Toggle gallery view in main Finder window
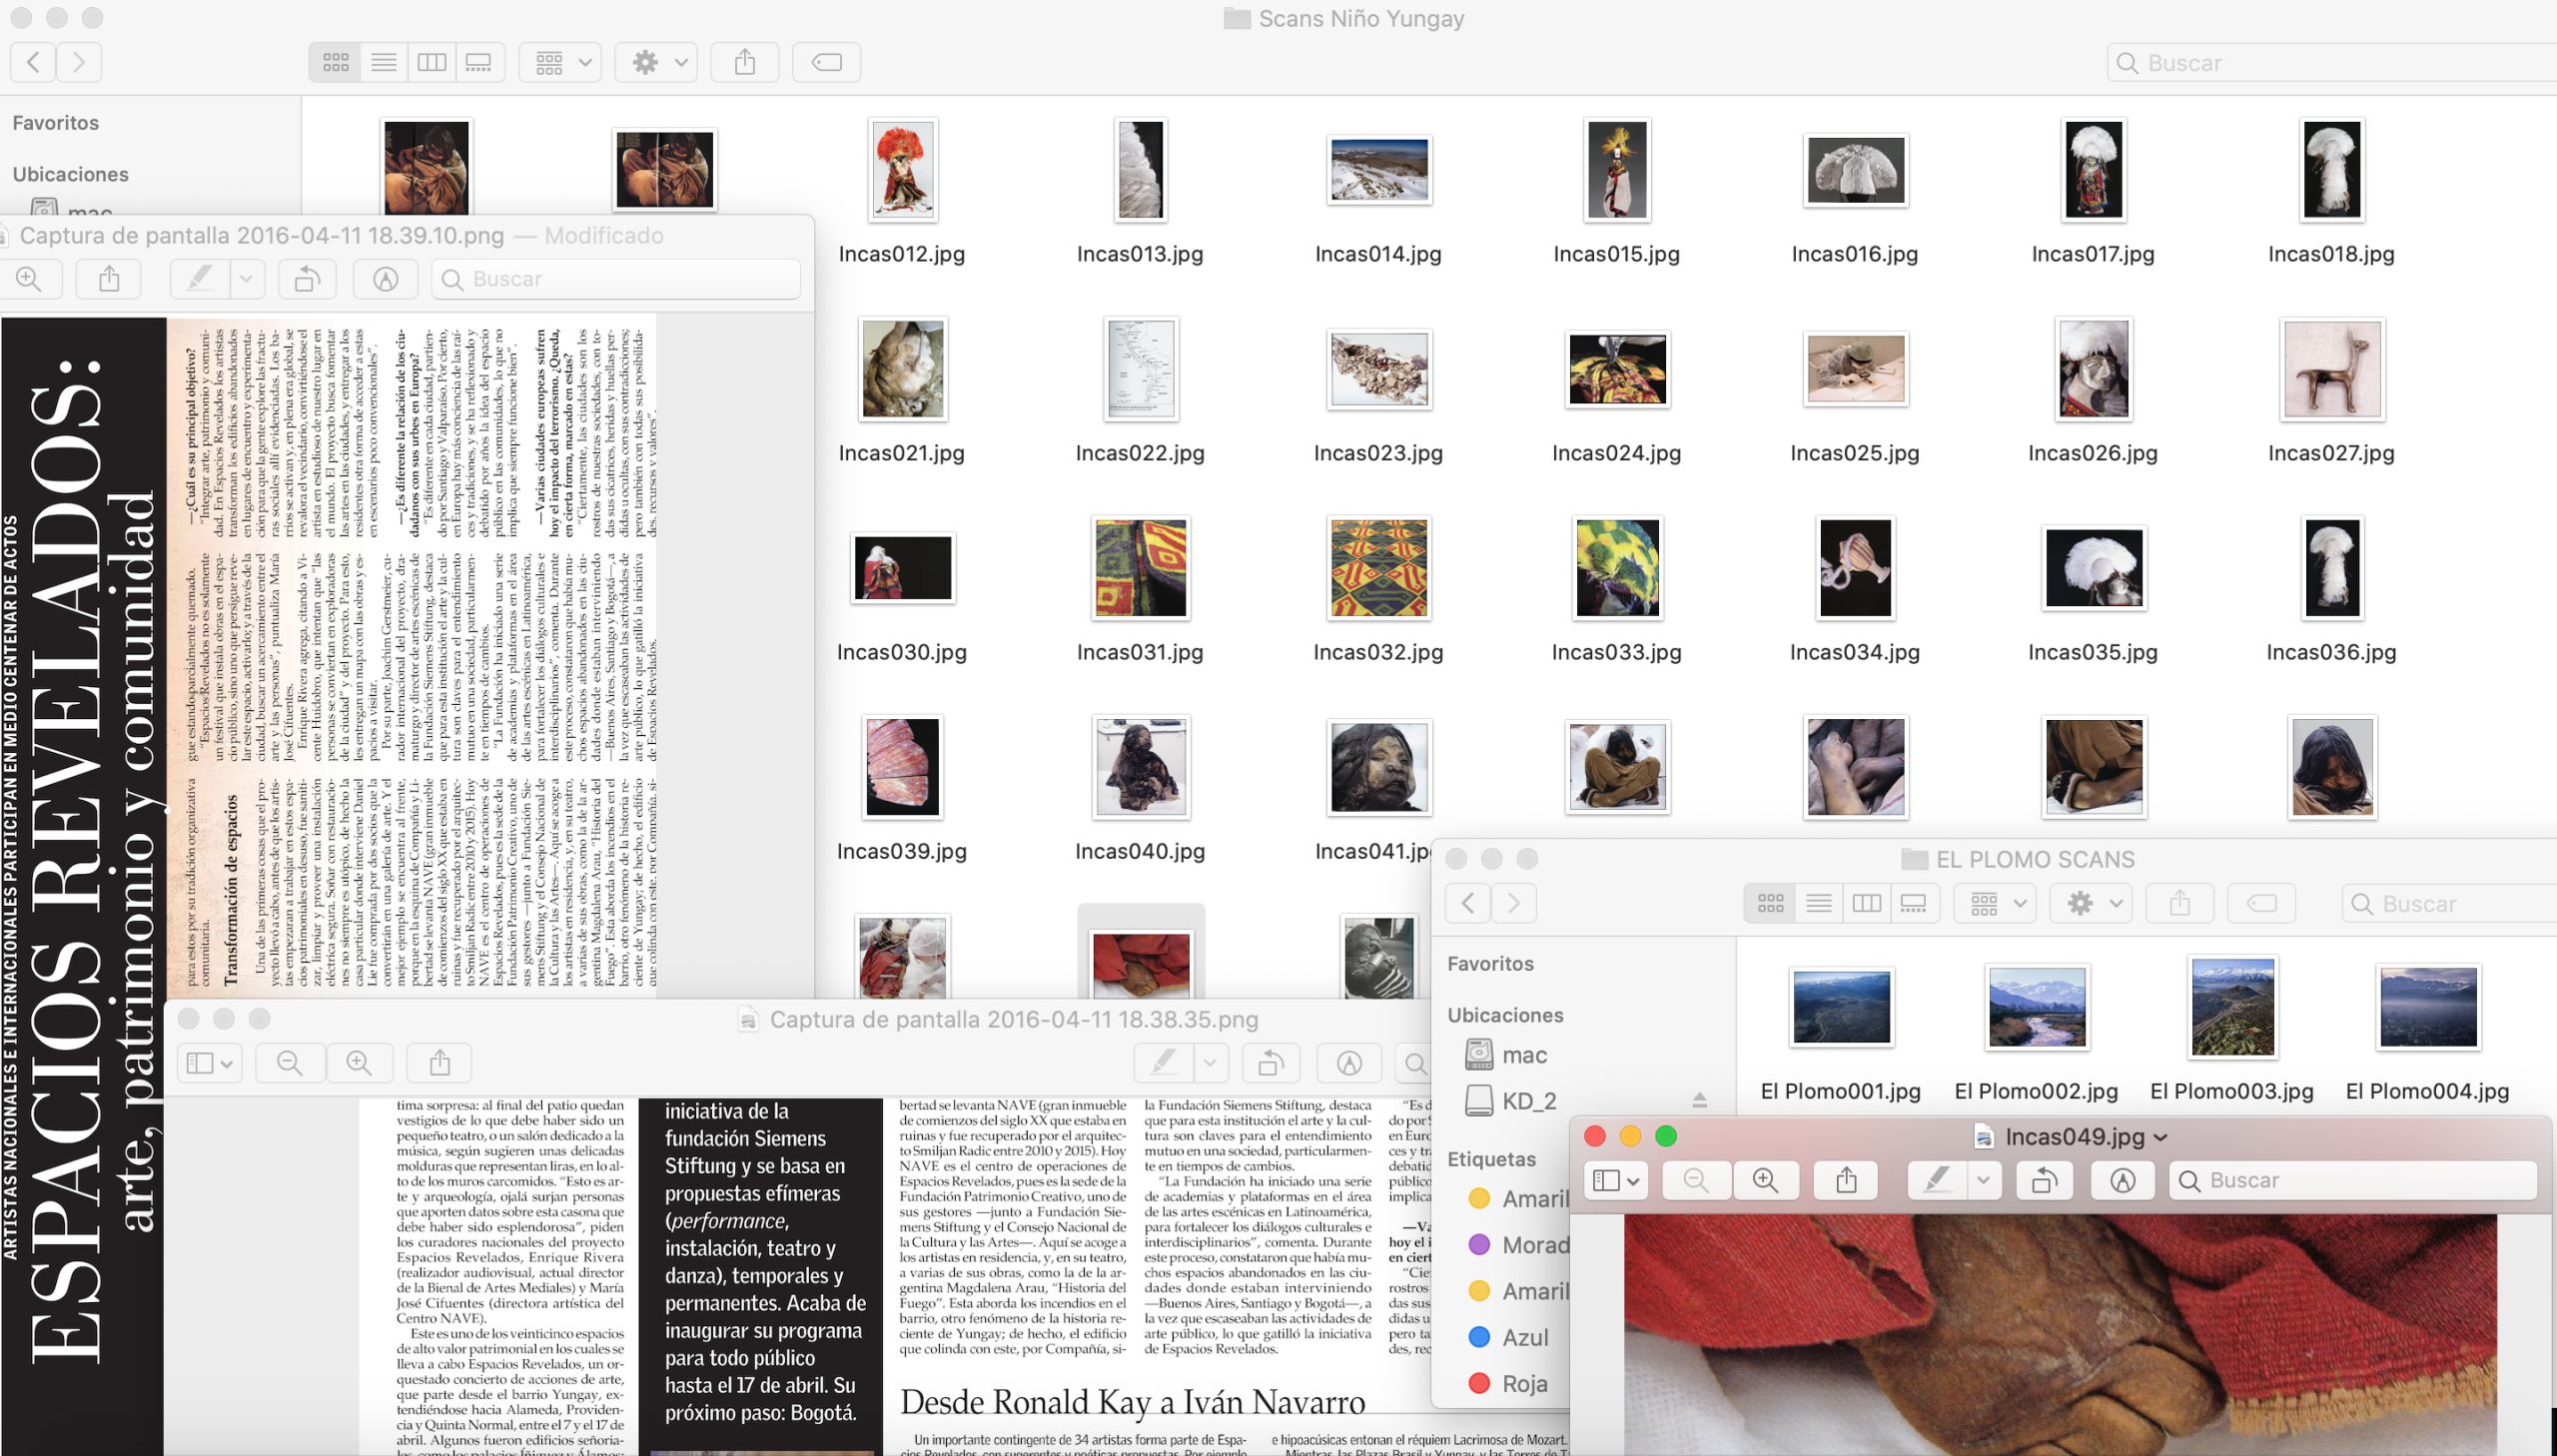Screen dimensions: 2557x1456 pyautogui.click(x=479, y=63)
